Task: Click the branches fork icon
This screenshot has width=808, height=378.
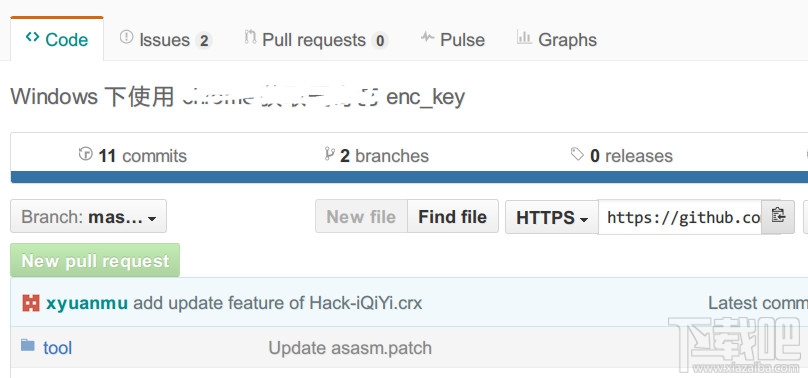Action: [x=330, y=153]
